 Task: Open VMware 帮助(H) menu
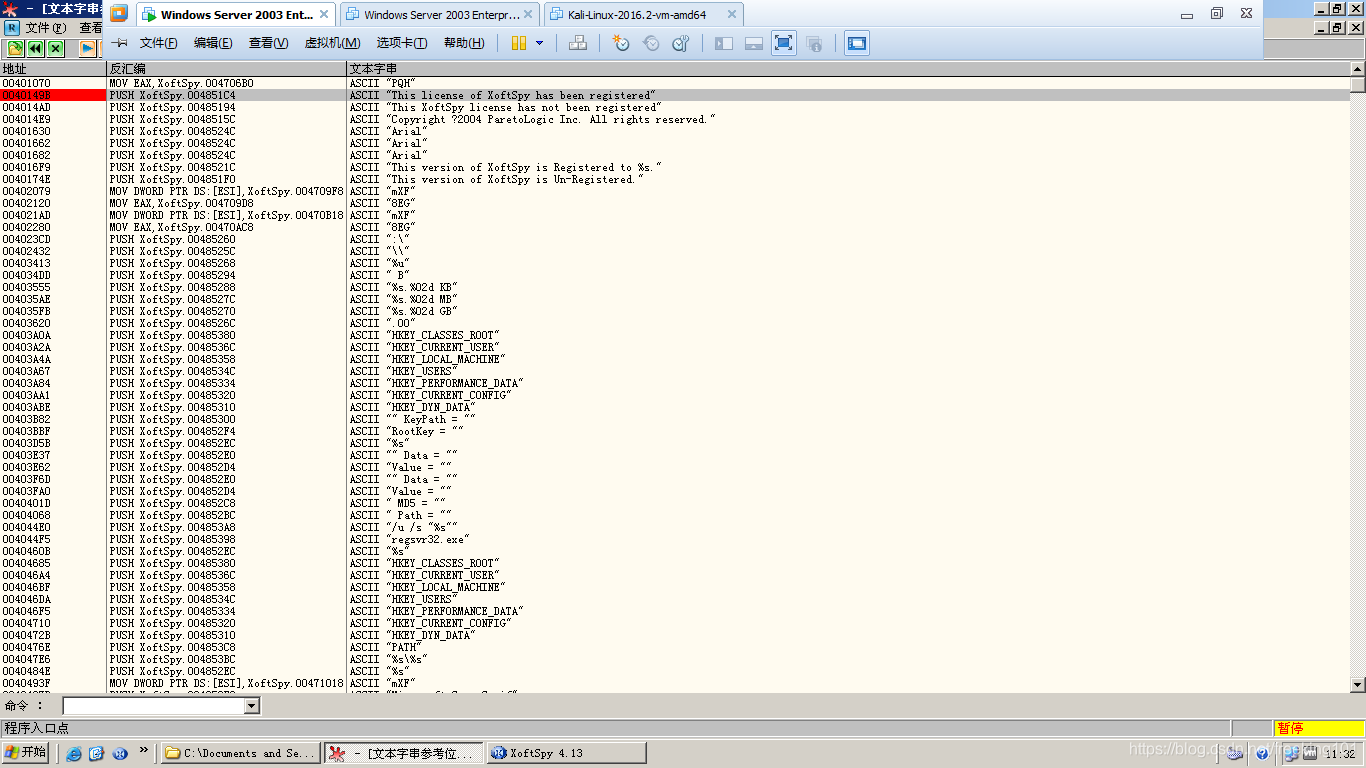click(463, 43)
